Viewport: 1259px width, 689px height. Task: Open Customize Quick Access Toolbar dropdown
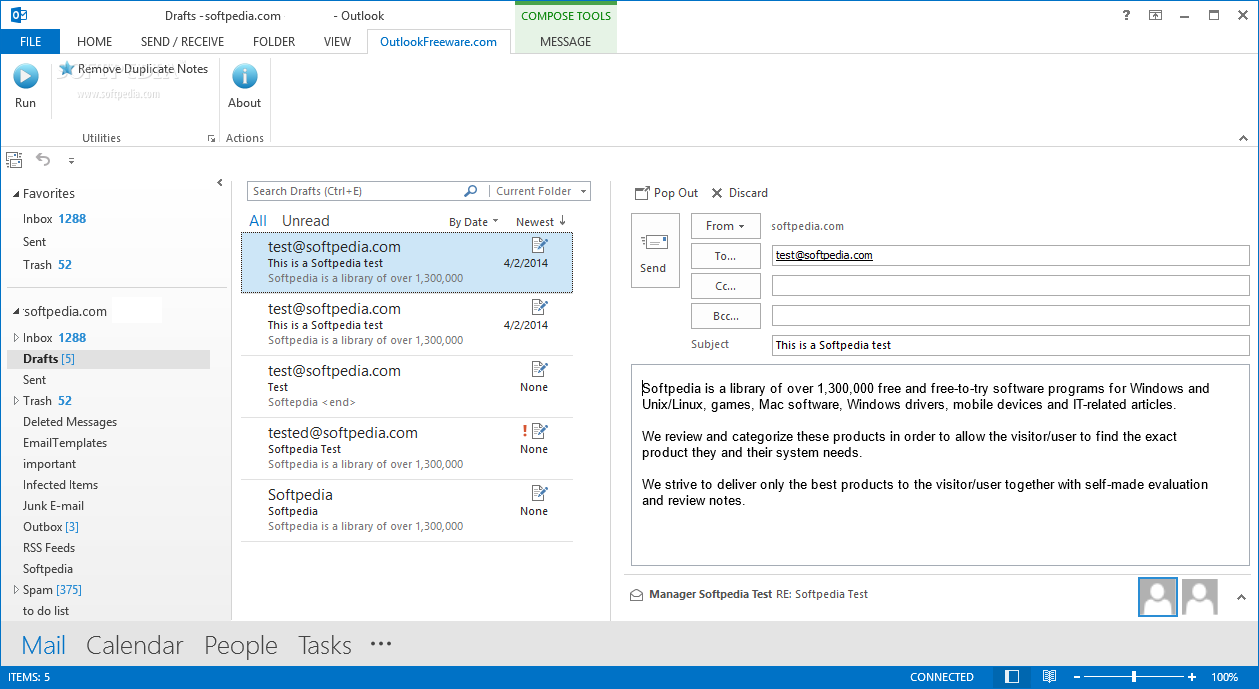tap(71, 160)
